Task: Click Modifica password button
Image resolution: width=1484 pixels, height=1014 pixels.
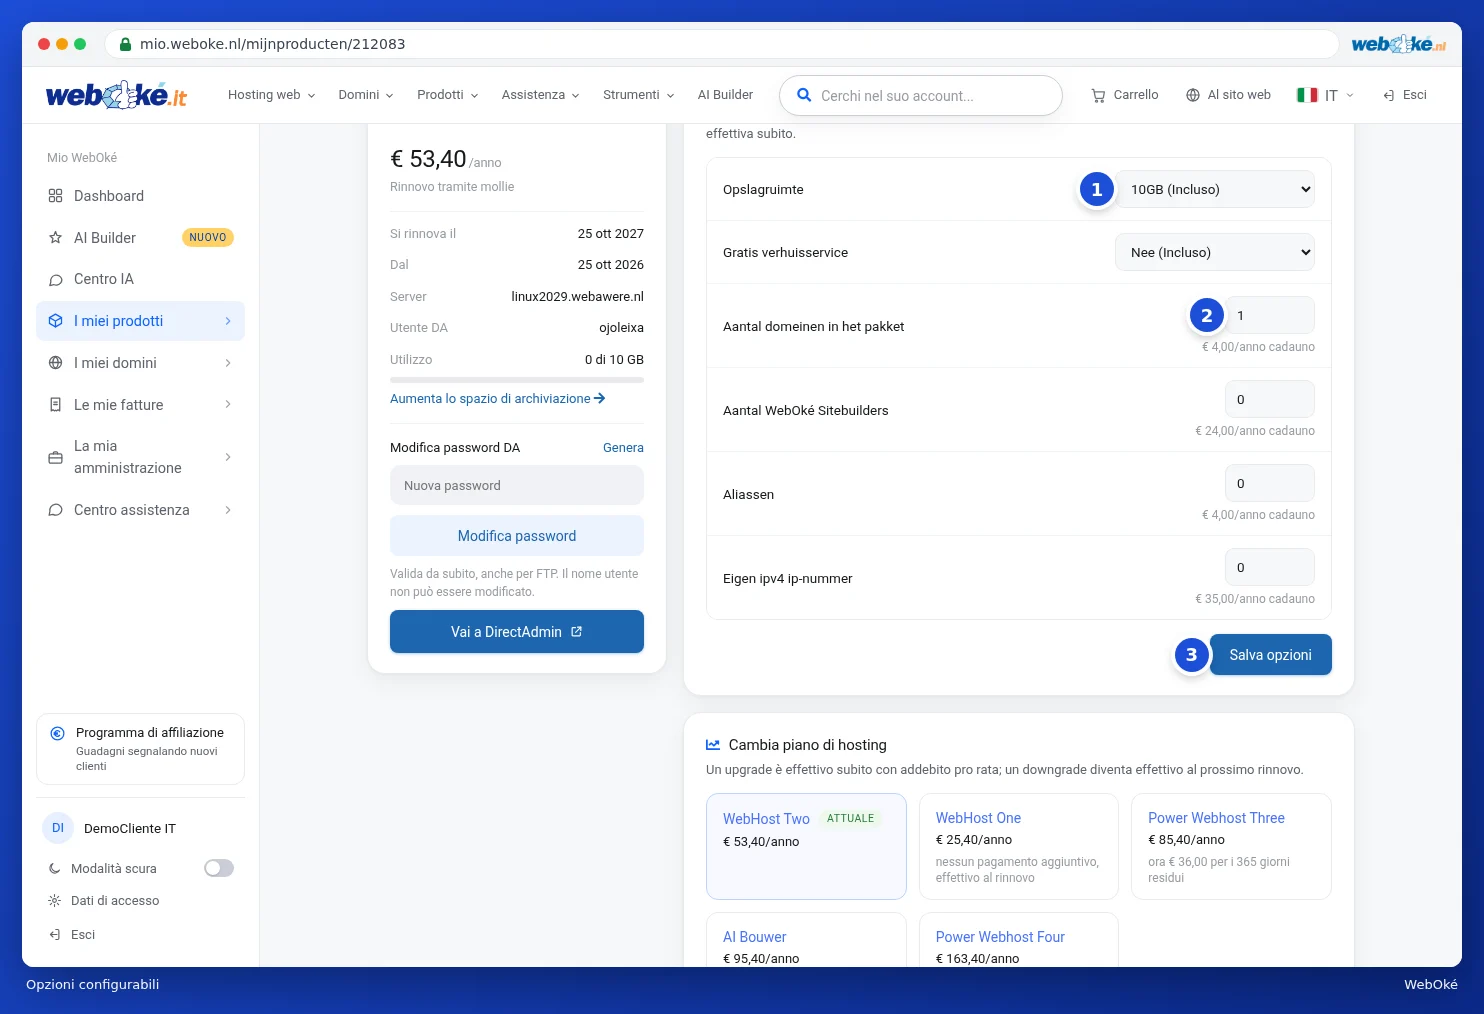Action: click(x=517, y=536)
